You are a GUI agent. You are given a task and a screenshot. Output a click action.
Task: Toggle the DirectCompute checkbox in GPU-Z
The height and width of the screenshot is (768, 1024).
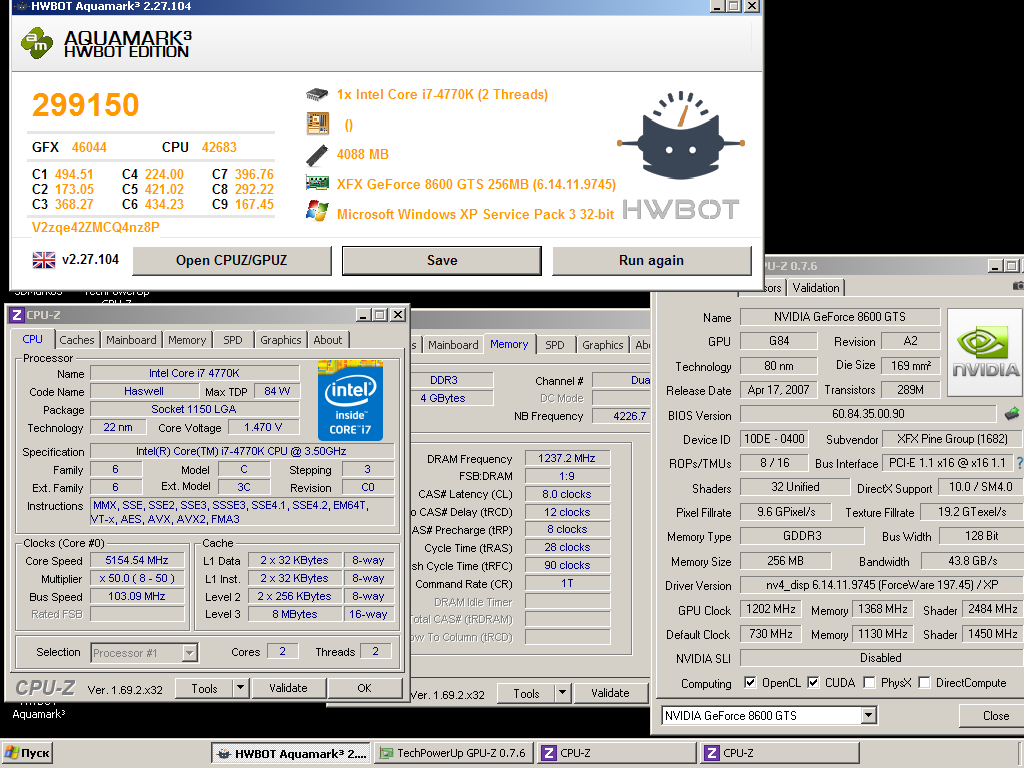click(x=924, y=682)
